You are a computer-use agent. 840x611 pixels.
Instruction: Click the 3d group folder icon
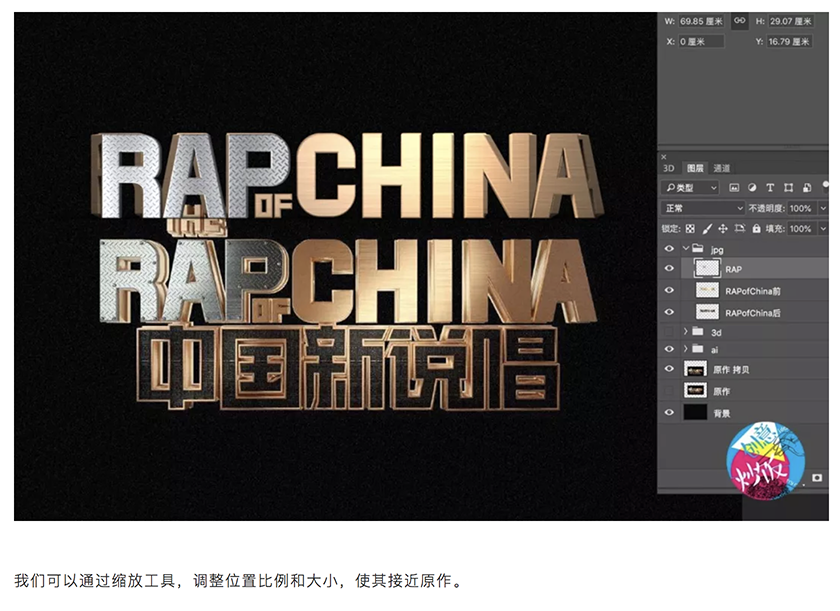698,331
